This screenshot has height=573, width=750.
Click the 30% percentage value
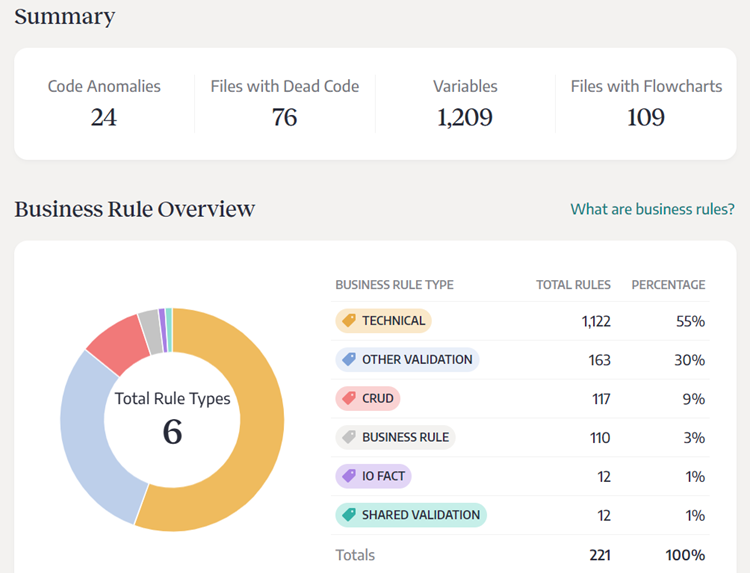(690, 360)
